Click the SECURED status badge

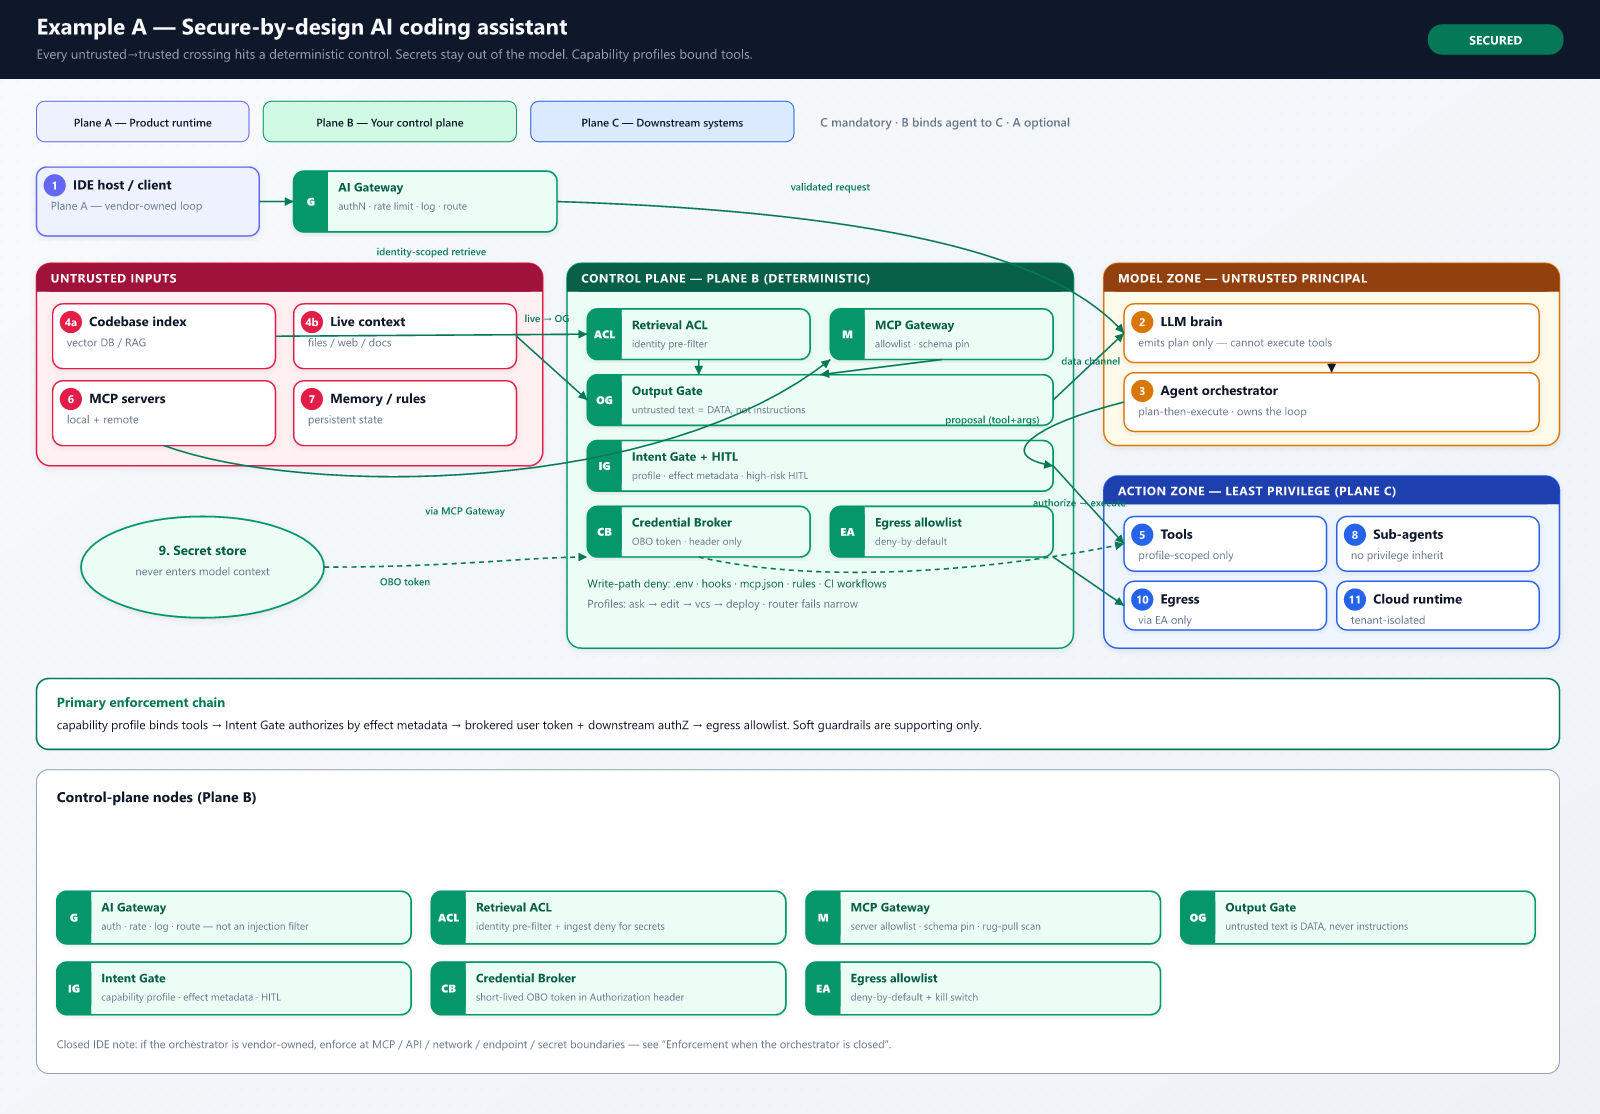[1495, 40]
